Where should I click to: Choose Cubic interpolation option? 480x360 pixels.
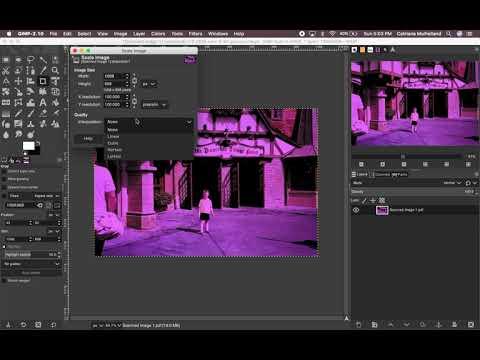click(113, 143)
